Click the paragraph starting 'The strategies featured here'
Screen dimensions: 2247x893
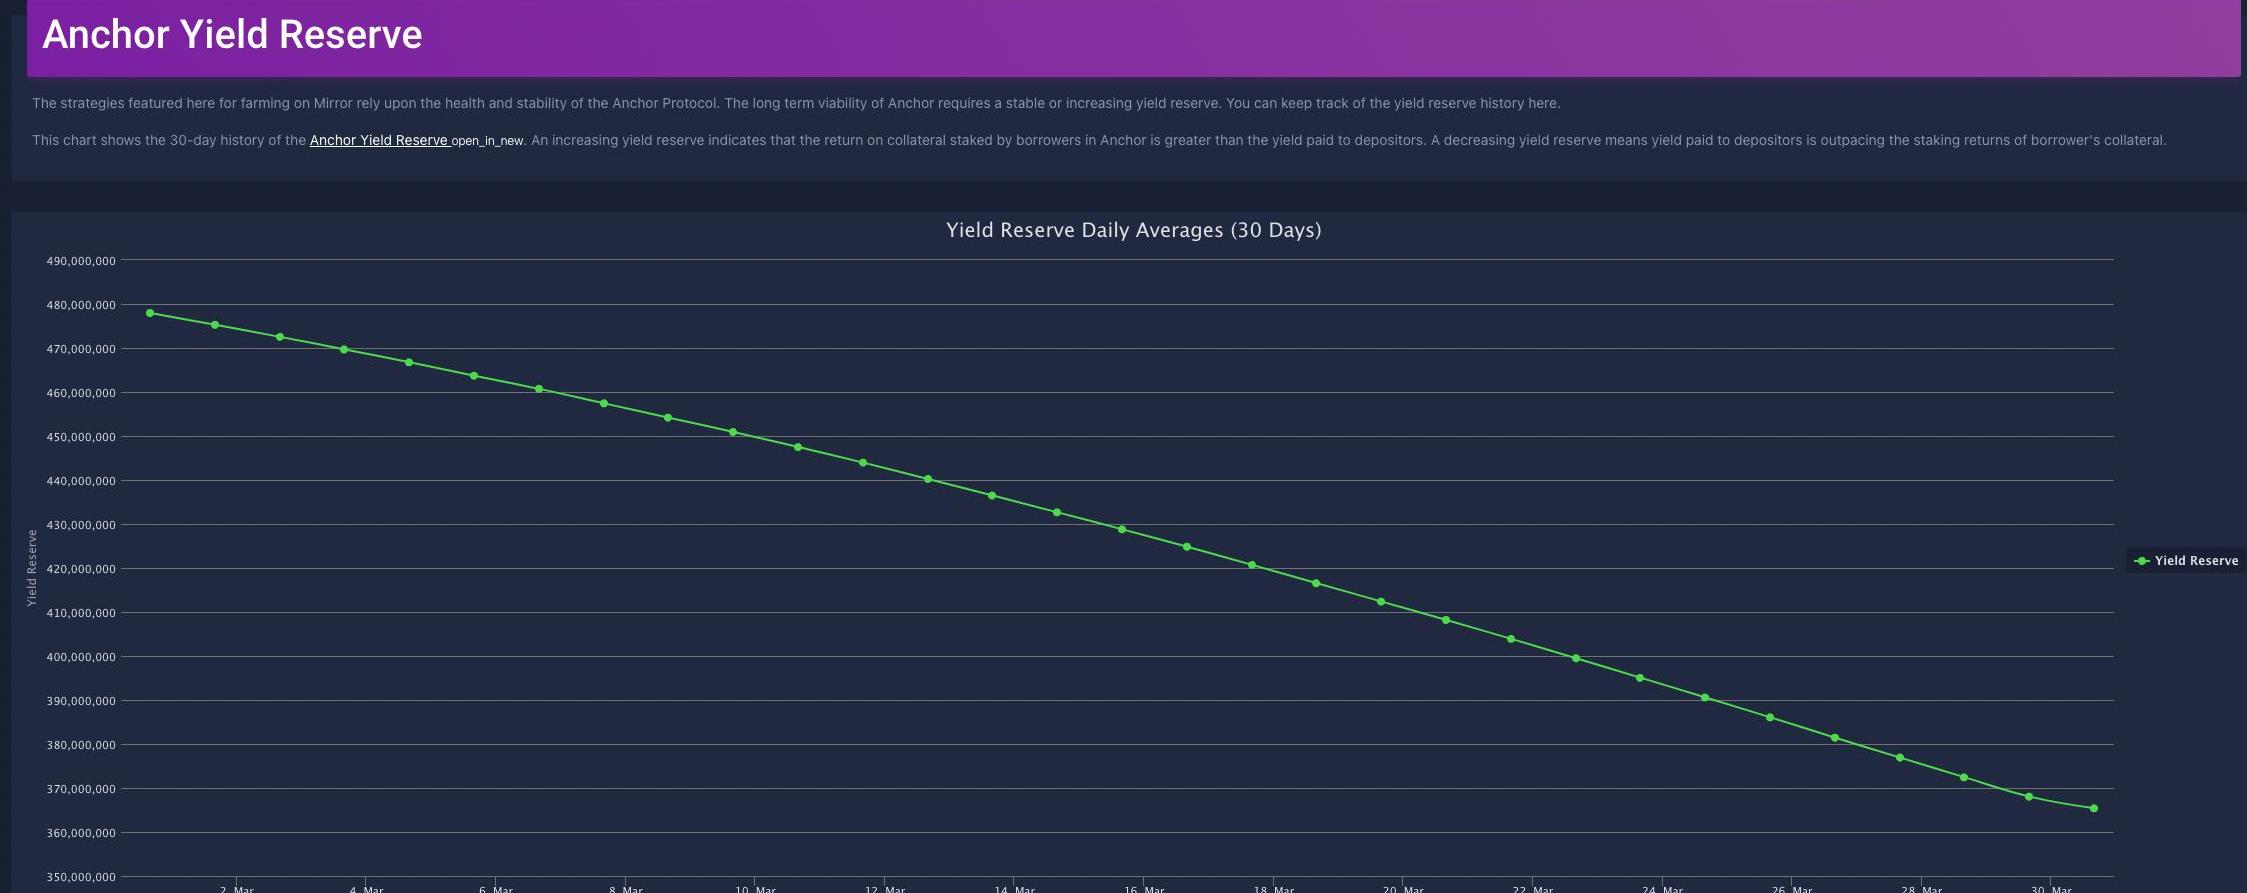tap(796, 103)
